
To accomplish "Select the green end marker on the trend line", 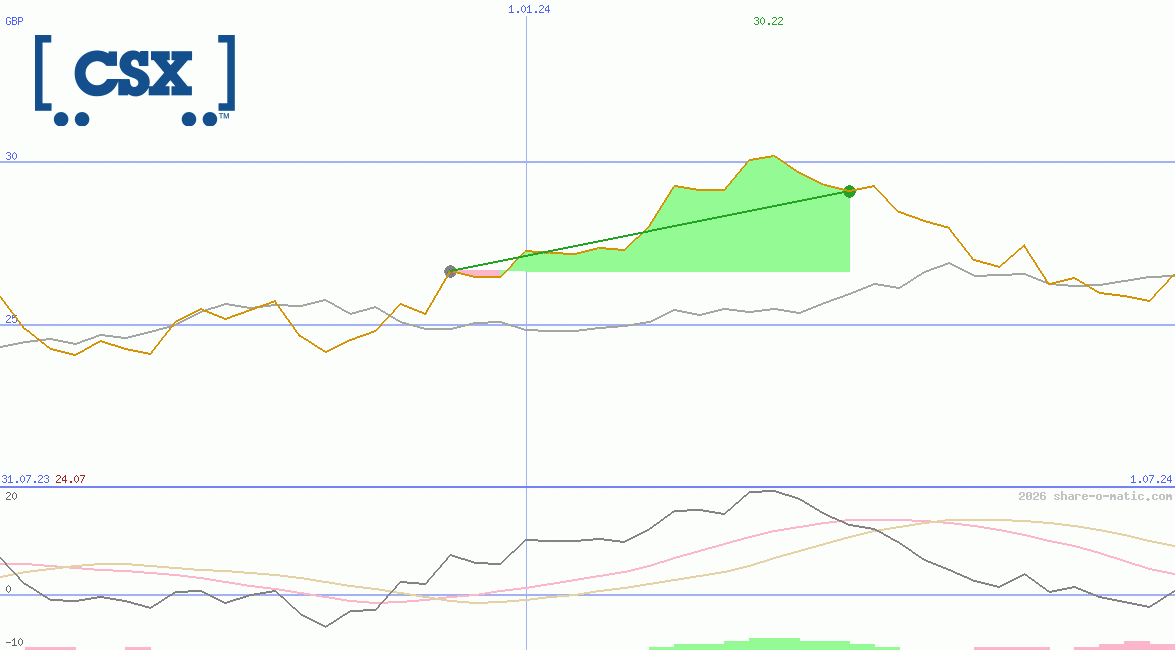I will tap(849, 191).
